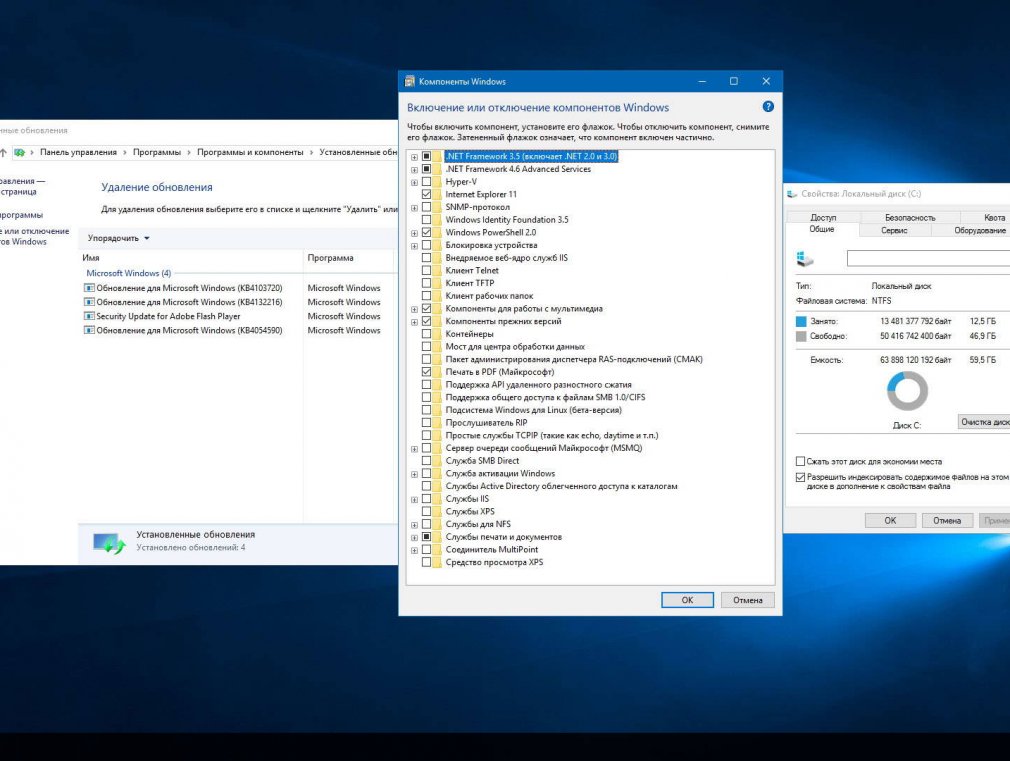Screen dimensions: 1010x761
Task: Toggle the Hyper-V checkbox
Action: [426, 182]
